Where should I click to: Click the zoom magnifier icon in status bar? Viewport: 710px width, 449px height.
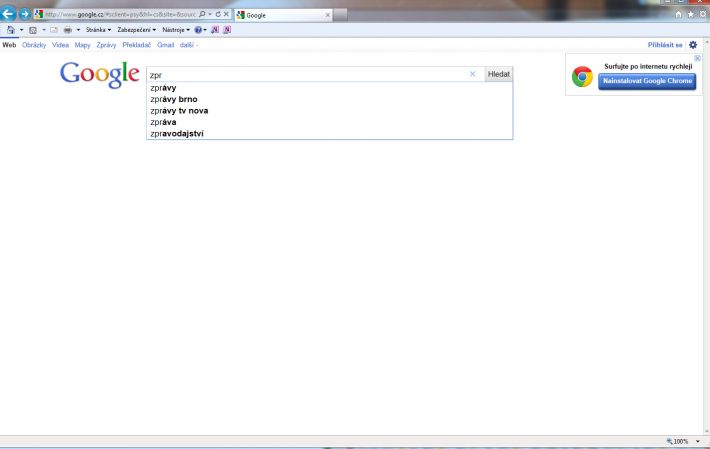pos(669,441)
